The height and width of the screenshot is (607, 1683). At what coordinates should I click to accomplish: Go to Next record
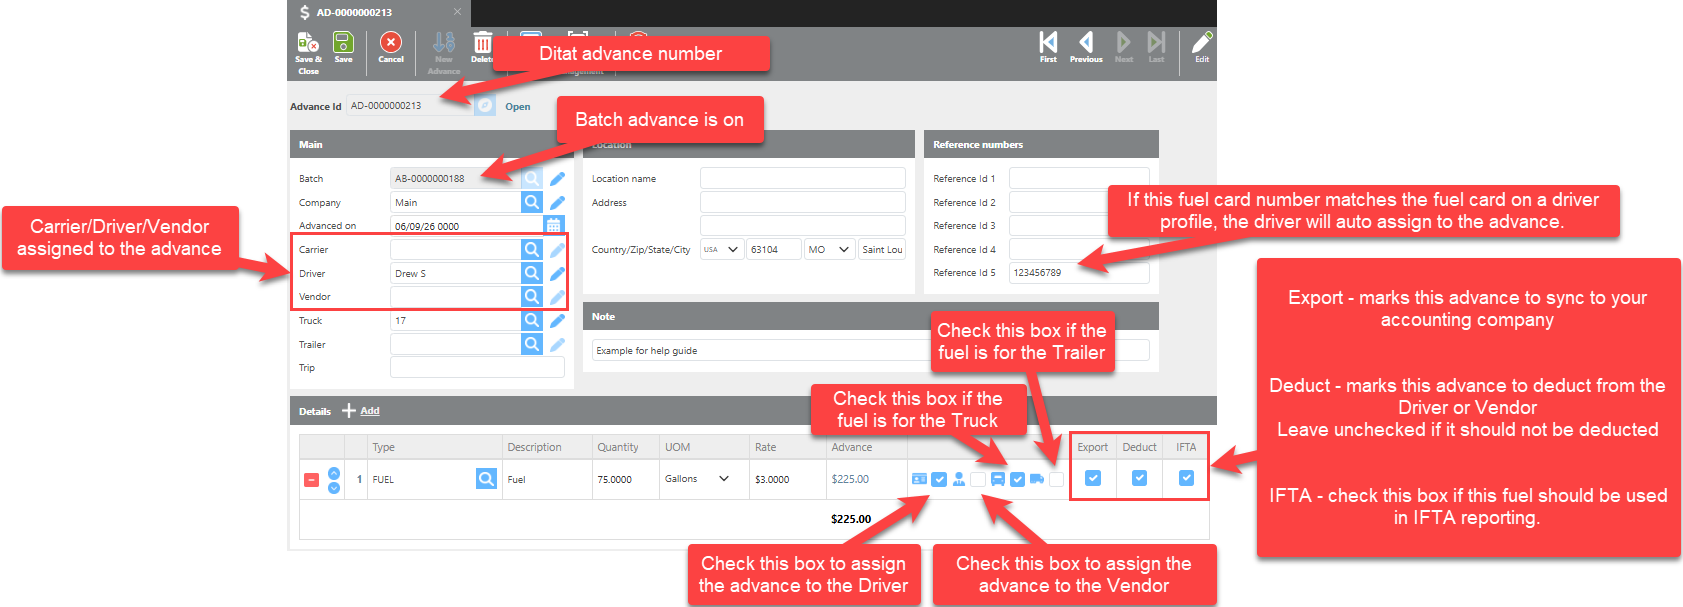click(1124, 42)
